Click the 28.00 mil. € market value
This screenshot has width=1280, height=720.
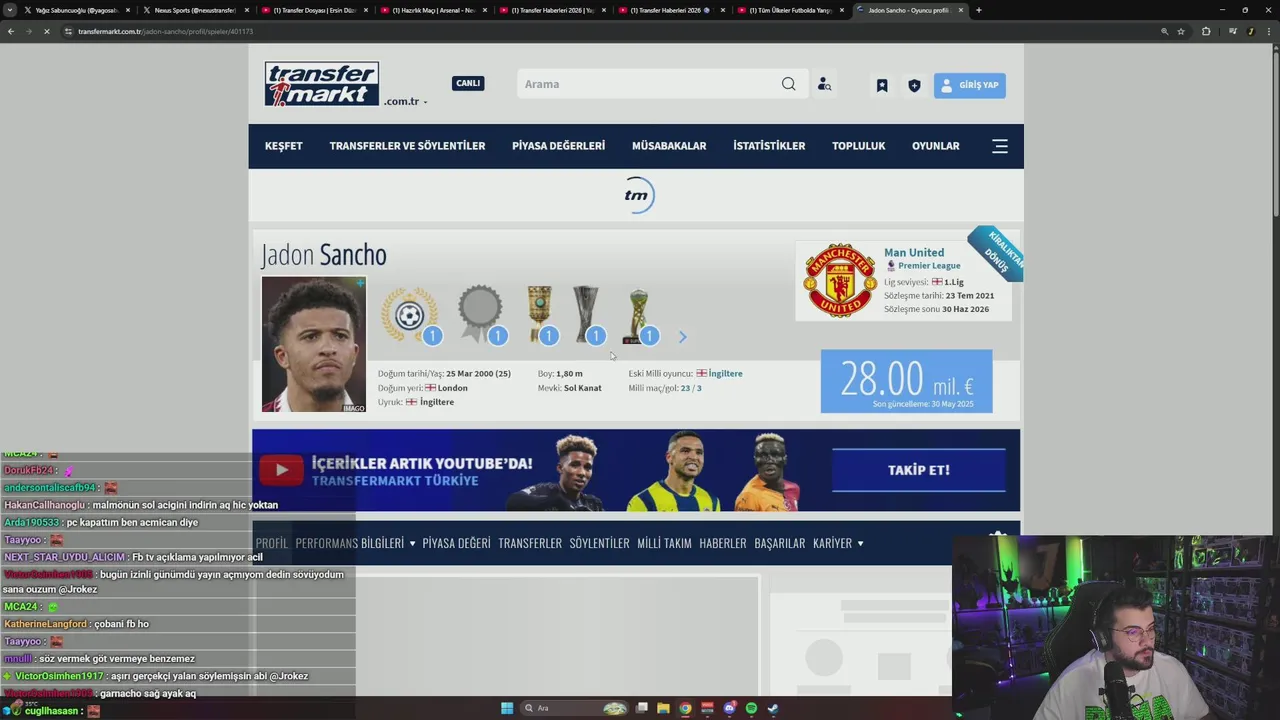(906, 380)
